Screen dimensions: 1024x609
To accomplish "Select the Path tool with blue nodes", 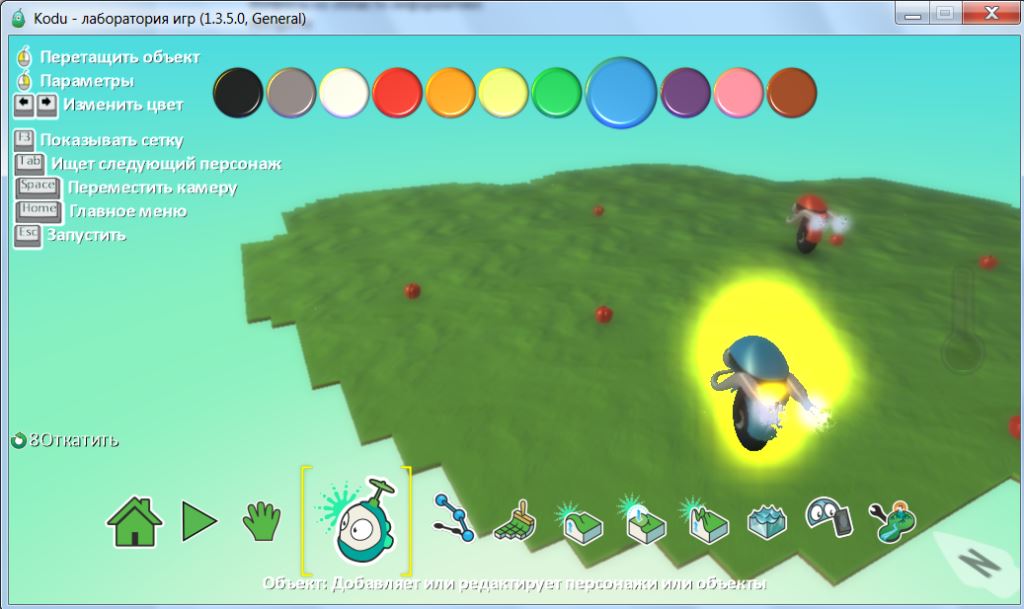I will pyautogui.click(x=454, y=518).
